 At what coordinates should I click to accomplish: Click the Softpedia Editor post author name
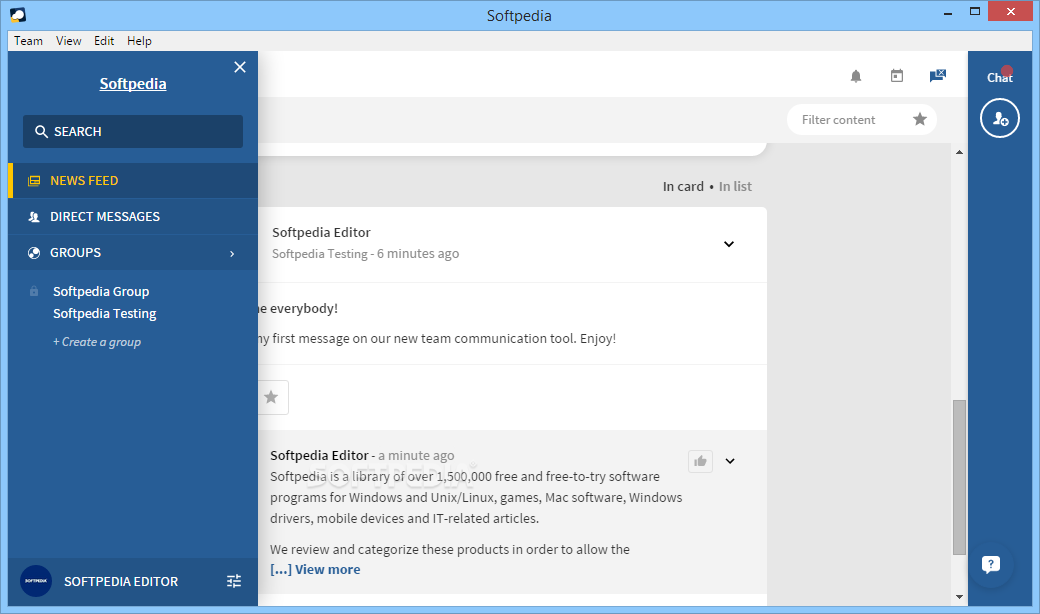coord(321,232)
